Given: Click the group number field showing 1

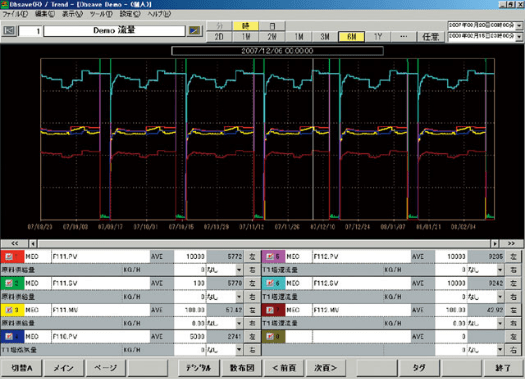Looking at the screenshot, I should pos(30,31).
